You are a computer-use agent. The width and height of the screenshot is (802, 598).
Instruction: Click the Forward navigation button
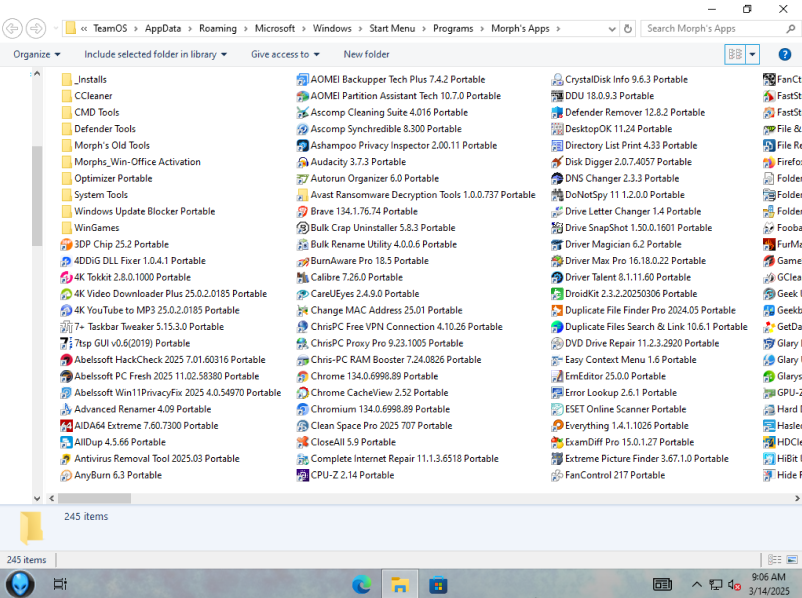click(36, 28)
